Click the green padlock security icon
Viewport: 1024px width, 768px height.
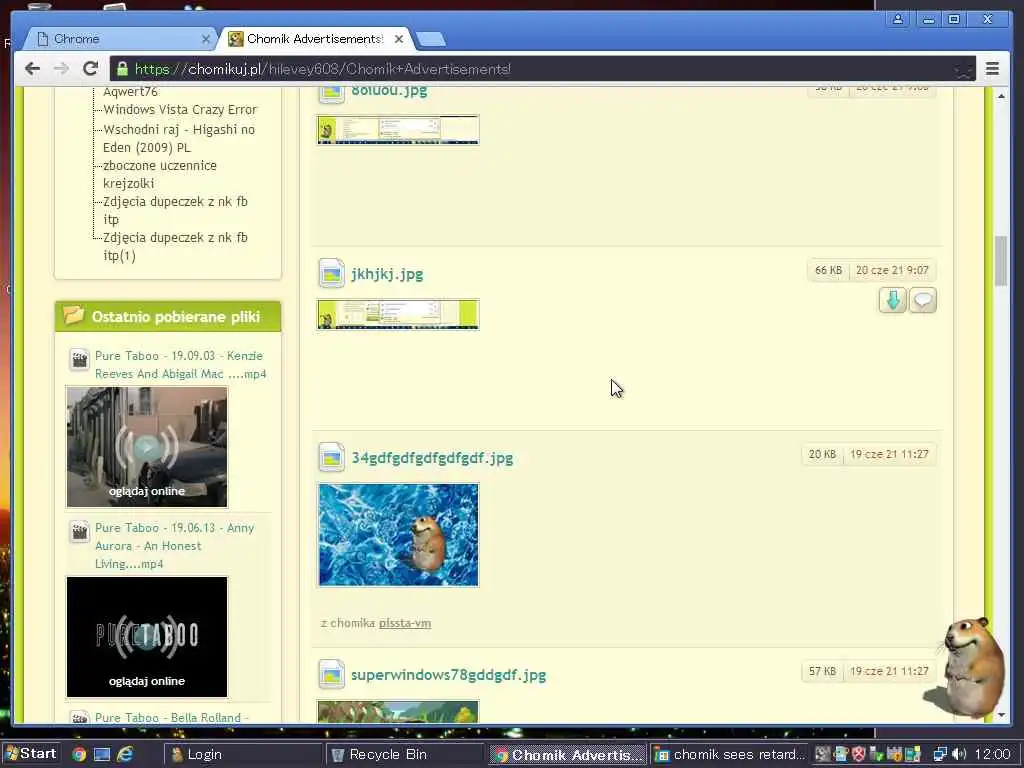point(122,69)
